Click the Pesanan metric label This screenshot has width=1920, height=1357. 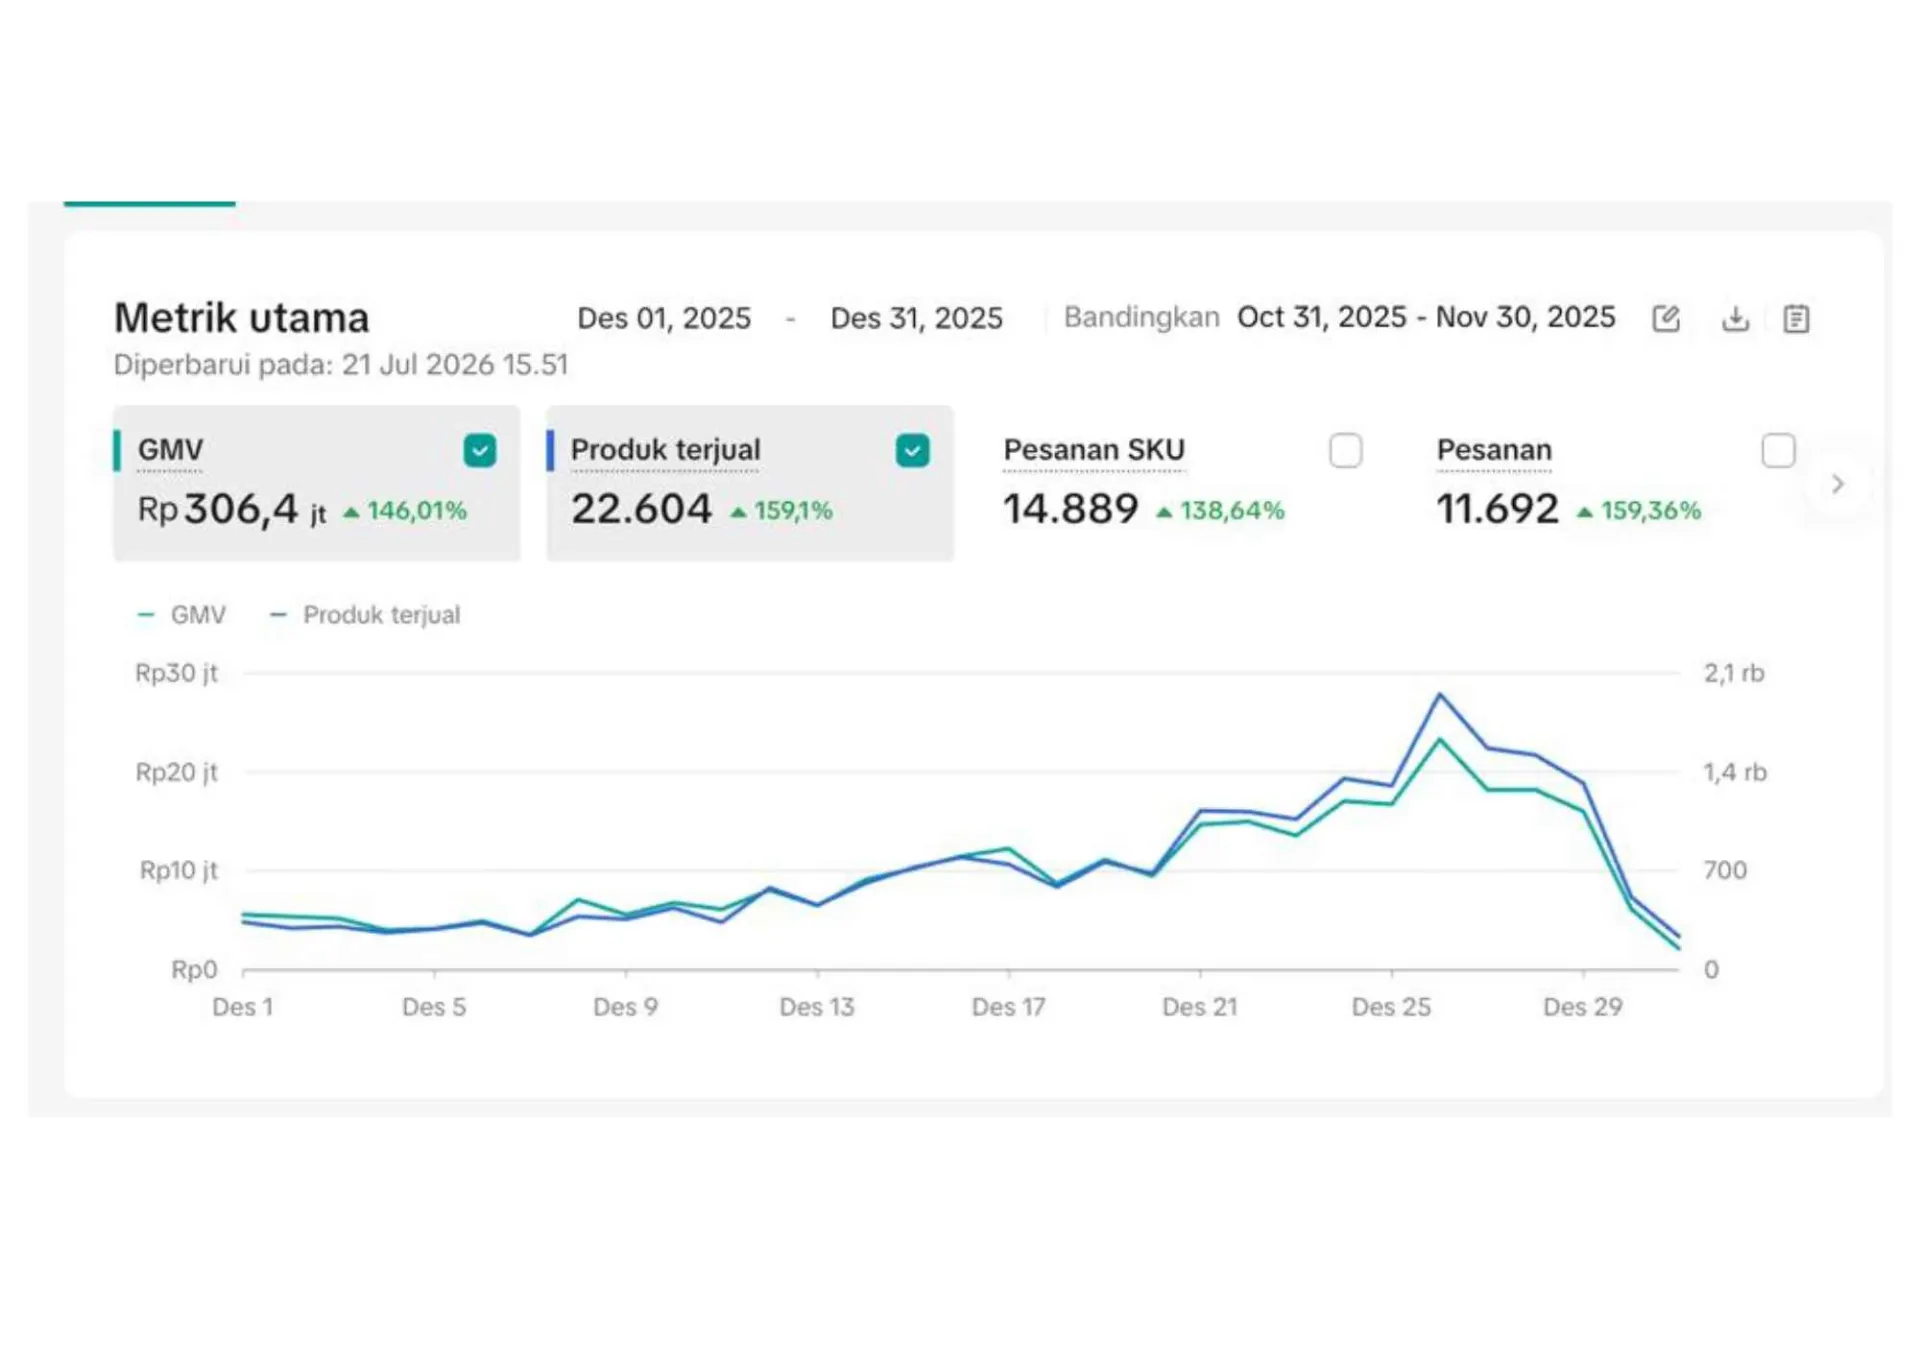coord(1494,450)
